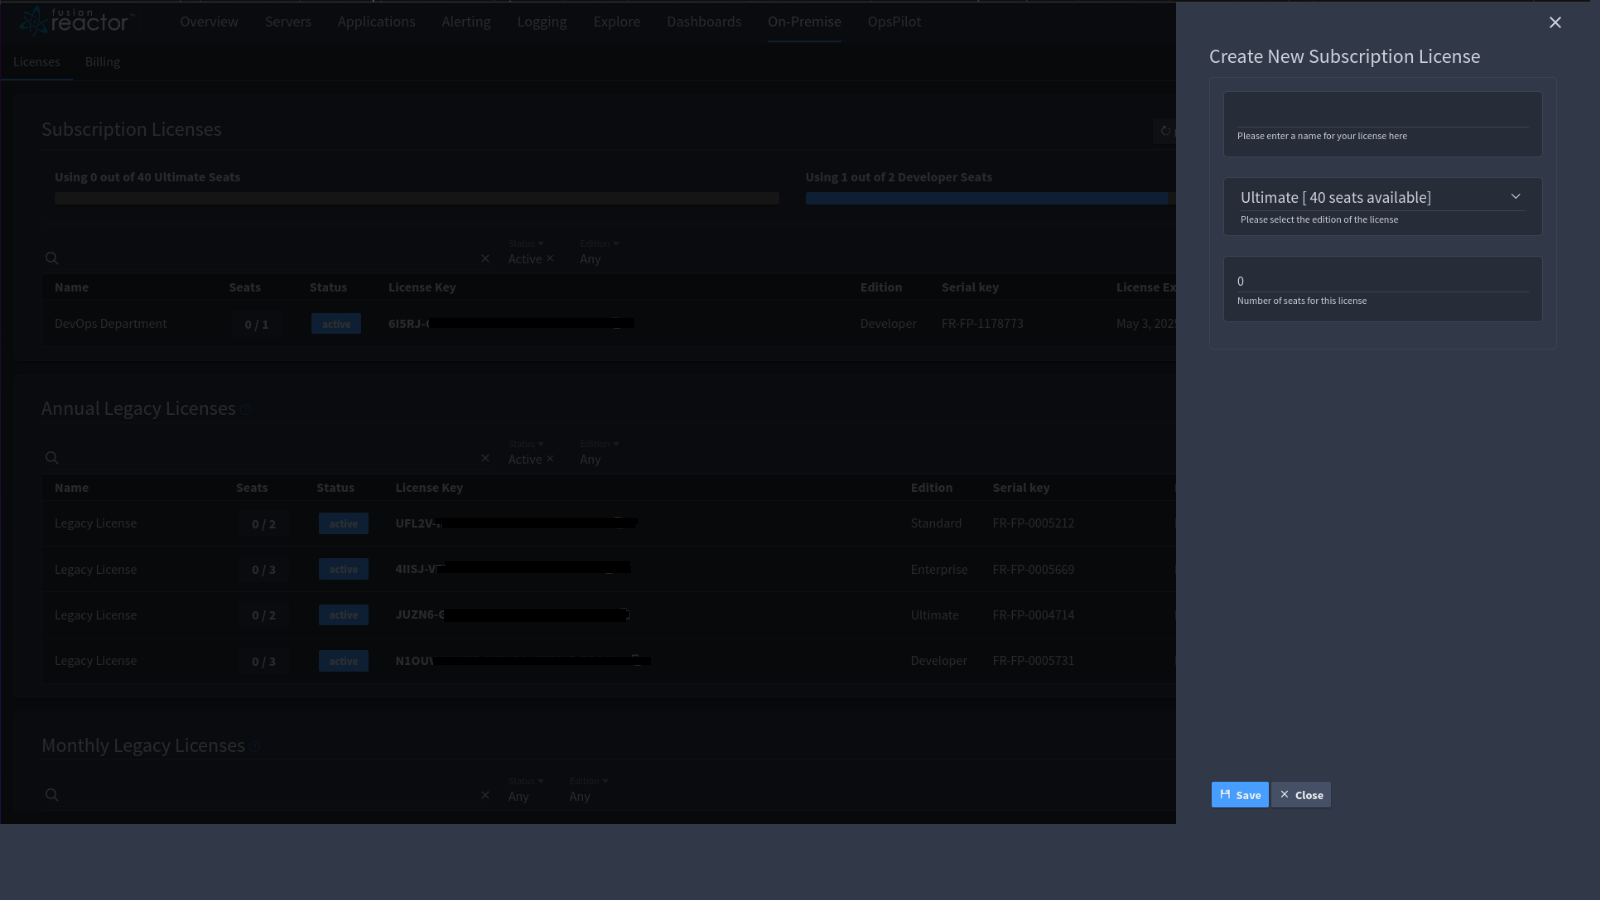Save the new subscription license
1600x900 pixels.
(1240, 795)
